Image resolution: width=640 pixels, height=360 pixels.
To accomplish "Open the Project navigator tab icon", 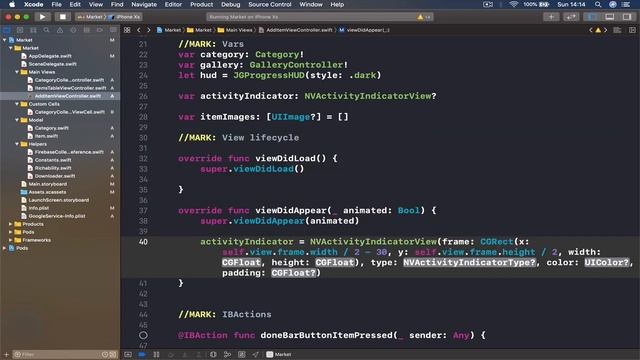I will click(x=7, y=30).
